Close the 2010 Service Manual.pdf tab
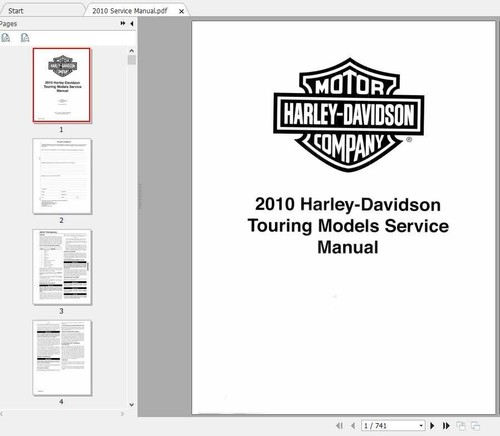Viewport: 500px width, 436px height. pos(181,11)
